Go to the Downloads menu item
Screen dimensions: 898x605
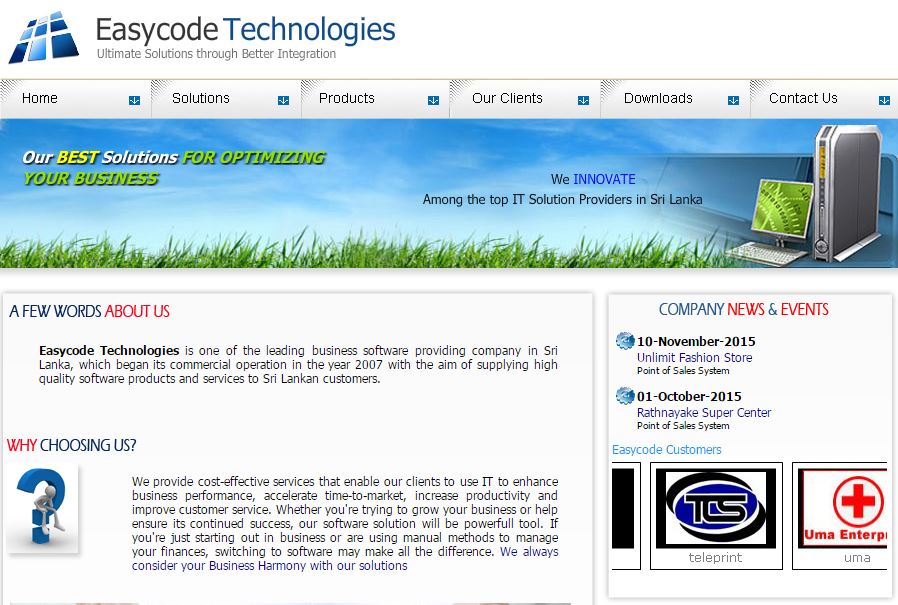pyautogui.click(x=658, y=98)
